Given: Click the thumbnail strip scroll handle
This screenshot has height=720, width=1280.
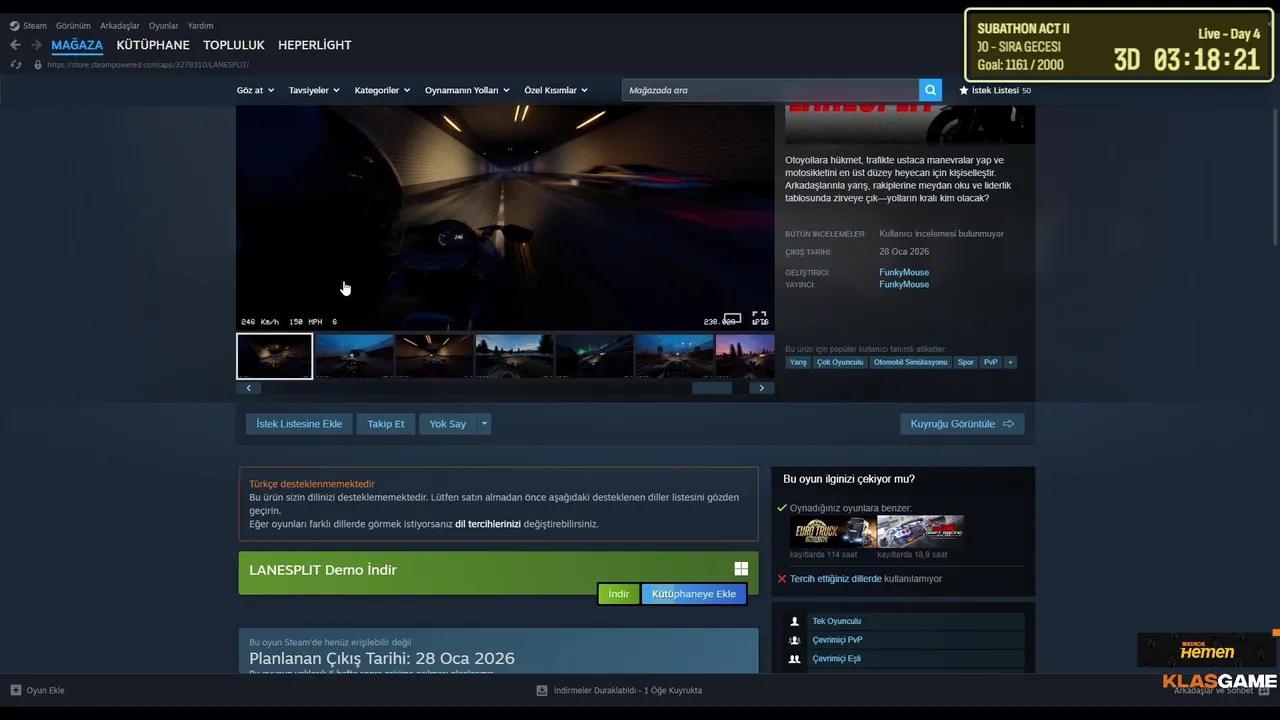Looking at the screenshot, I should click(x=712, y=388).
